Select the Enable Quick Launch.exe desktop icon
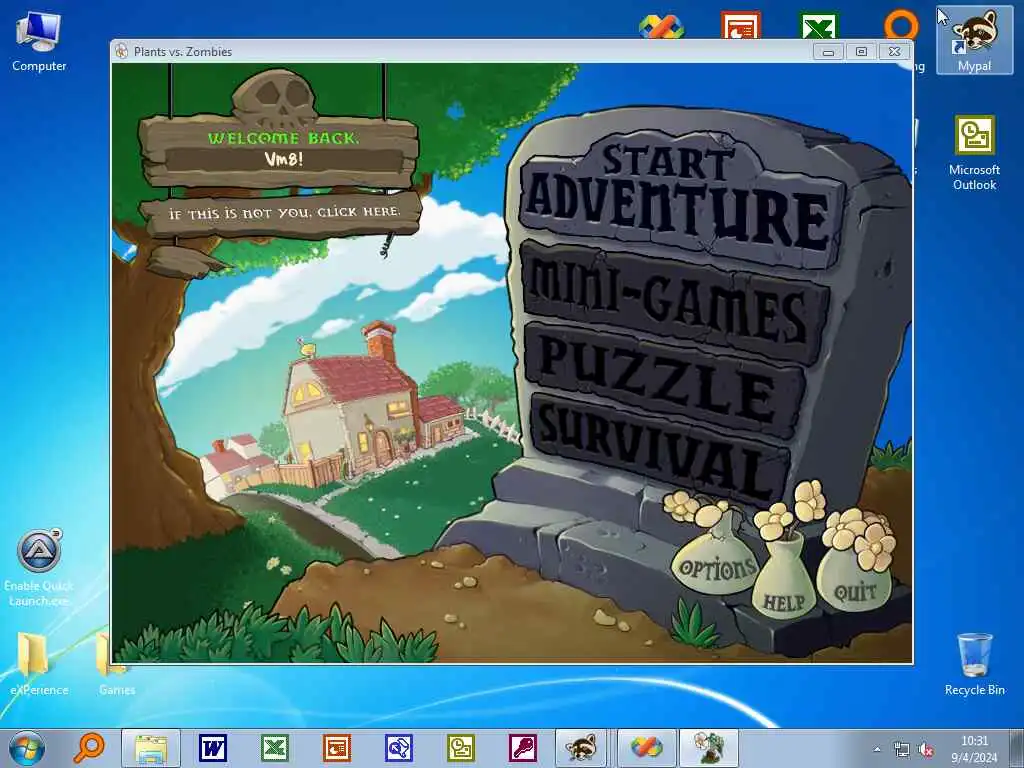This screenshot has height=768, width=1024. (x=39, y=568)
